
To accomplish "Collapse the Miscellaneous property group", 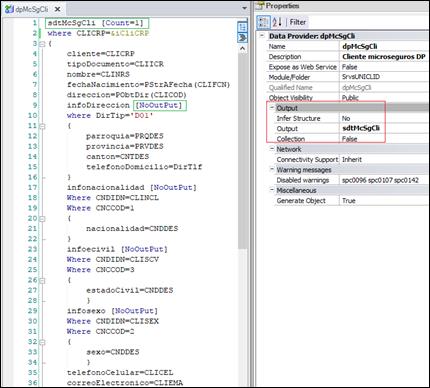I will 272,190.
